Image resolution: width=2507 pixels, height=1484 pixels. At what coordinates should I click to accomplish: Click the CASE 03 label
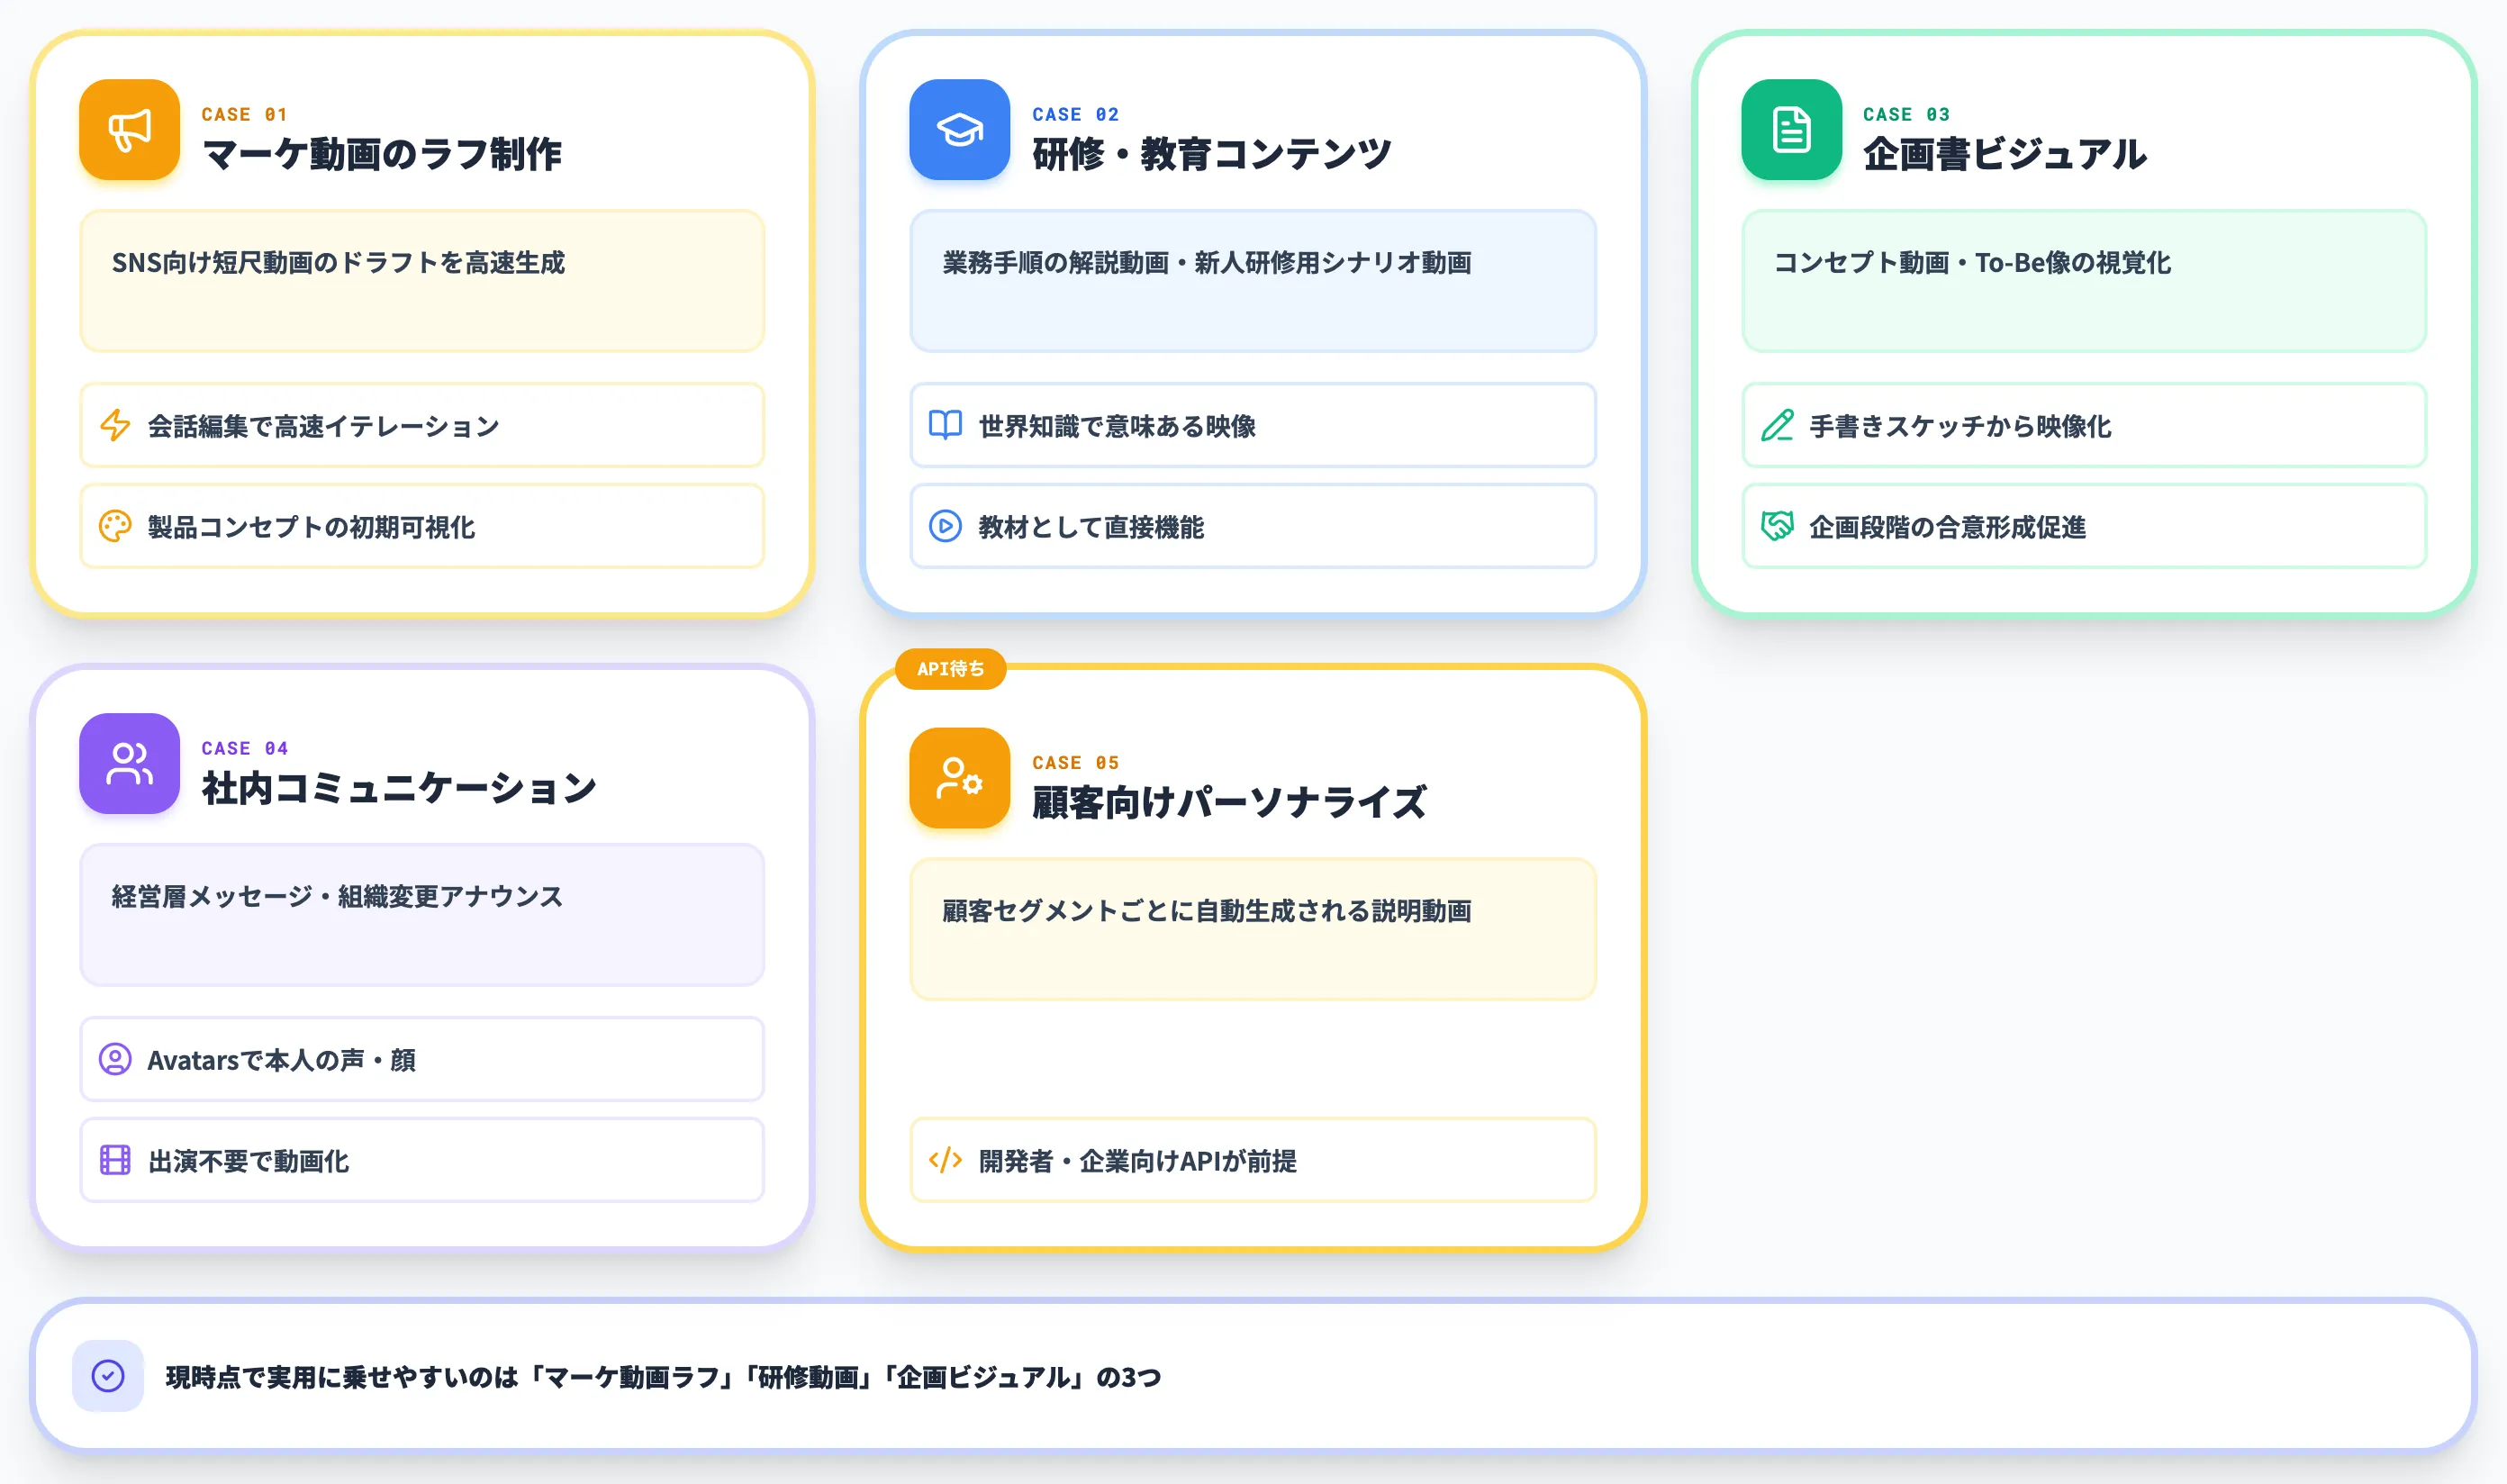coord(1906,114)
